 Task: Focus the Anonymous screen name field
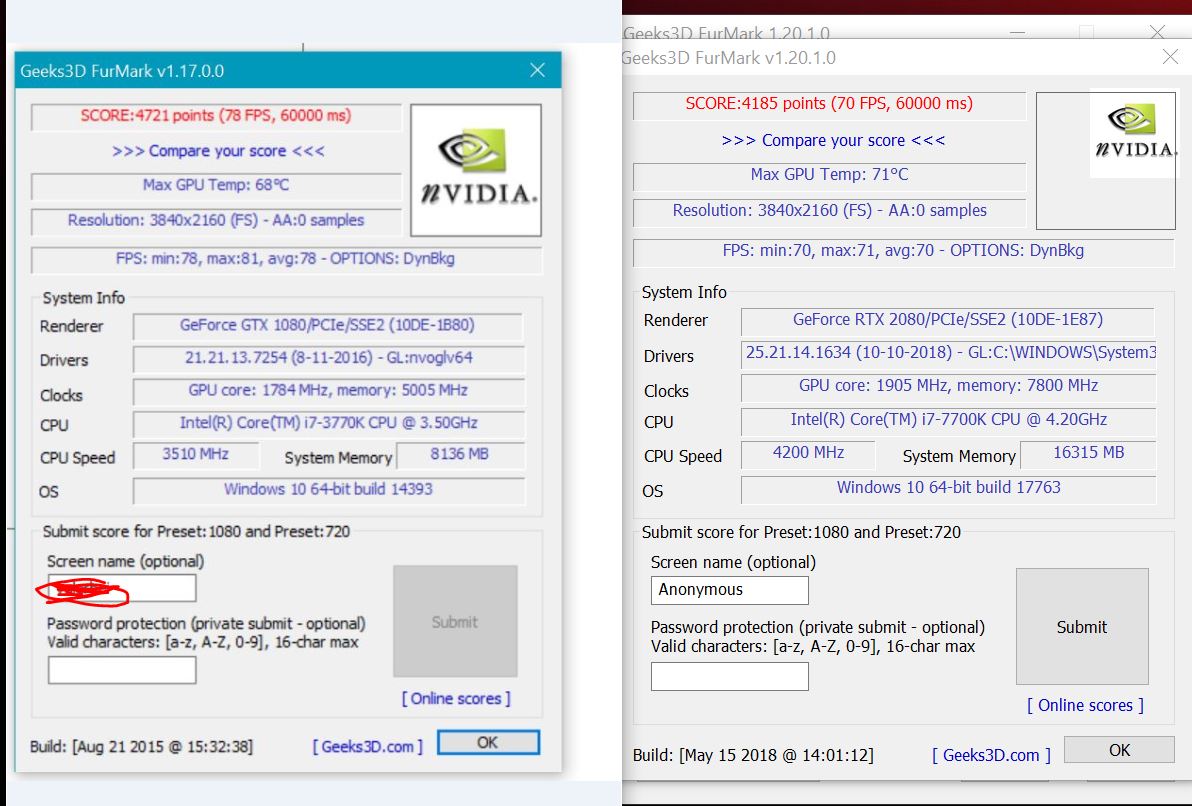click(x=729, y=589)
